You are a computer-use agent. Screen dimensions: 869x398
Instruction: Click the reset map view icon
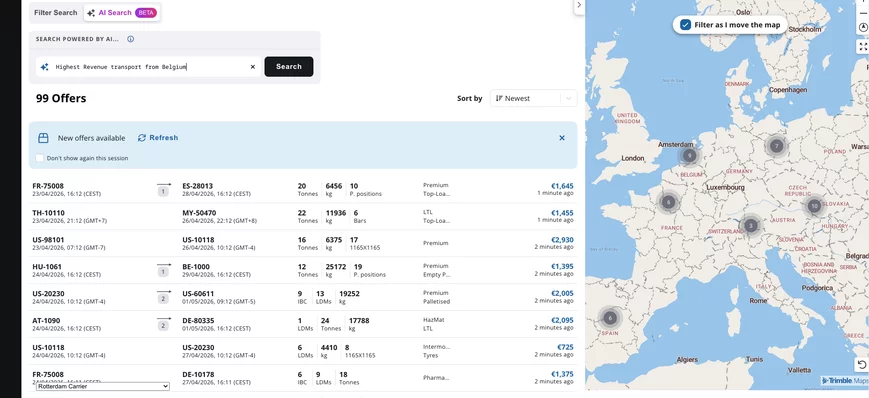coord(861,364)
